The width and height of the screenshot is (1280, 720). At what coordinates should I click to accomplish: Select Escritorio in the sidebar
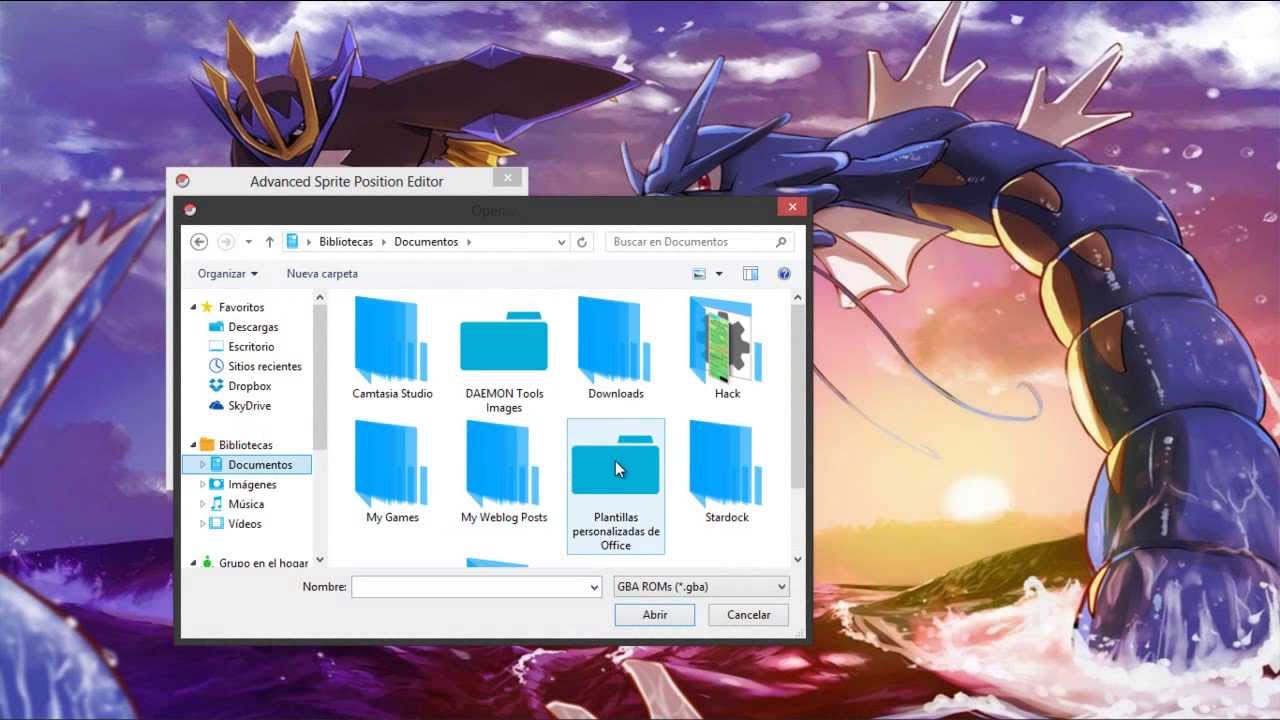click(x=250, y=347)
